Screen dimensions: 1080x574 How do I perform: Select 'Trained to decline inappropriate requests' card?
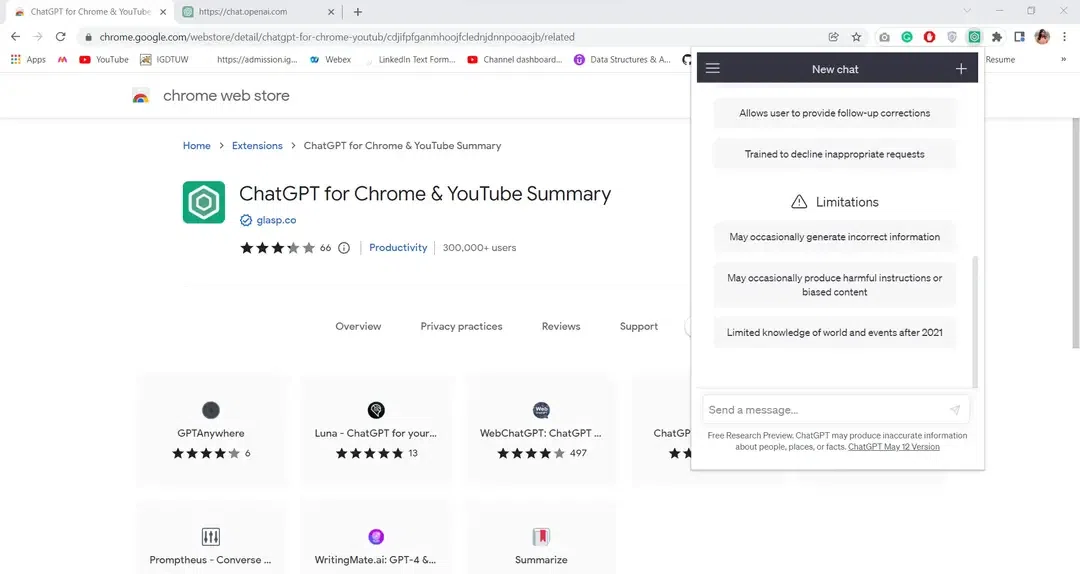[835, 154]
